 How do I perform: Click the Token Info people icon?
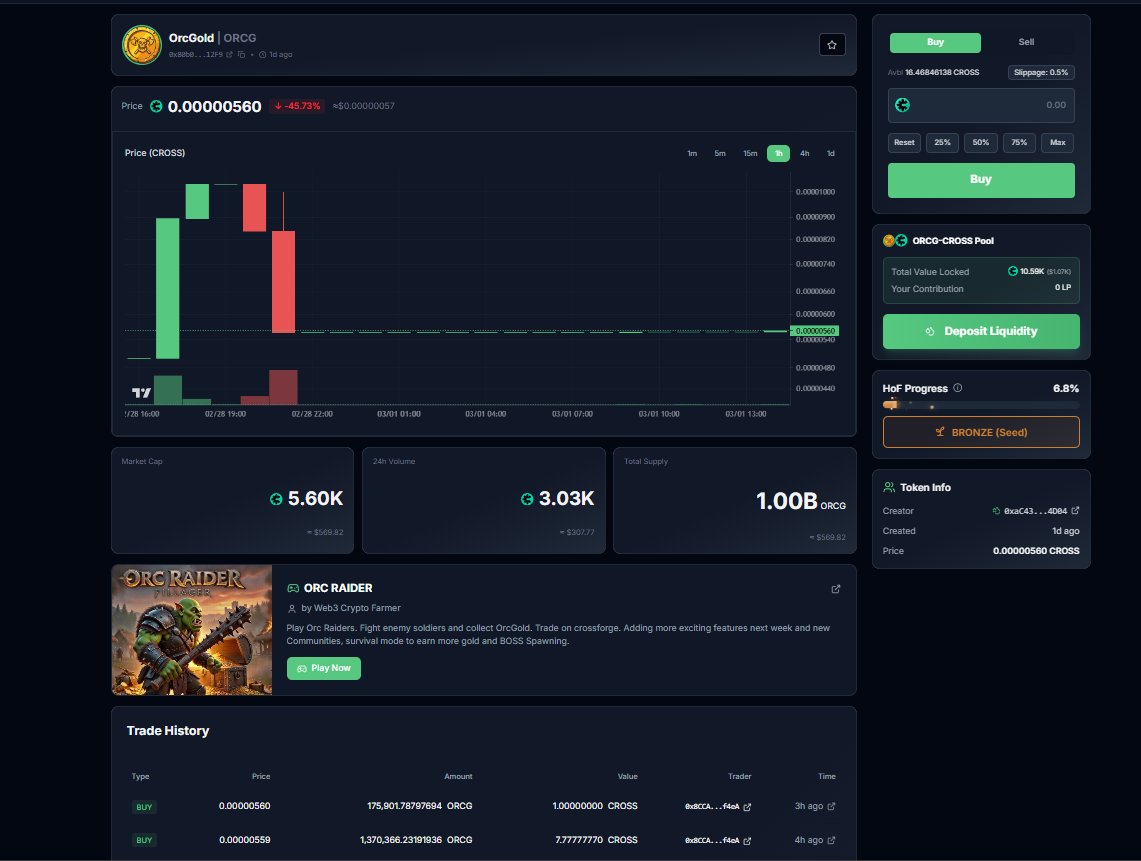(889, 487)
